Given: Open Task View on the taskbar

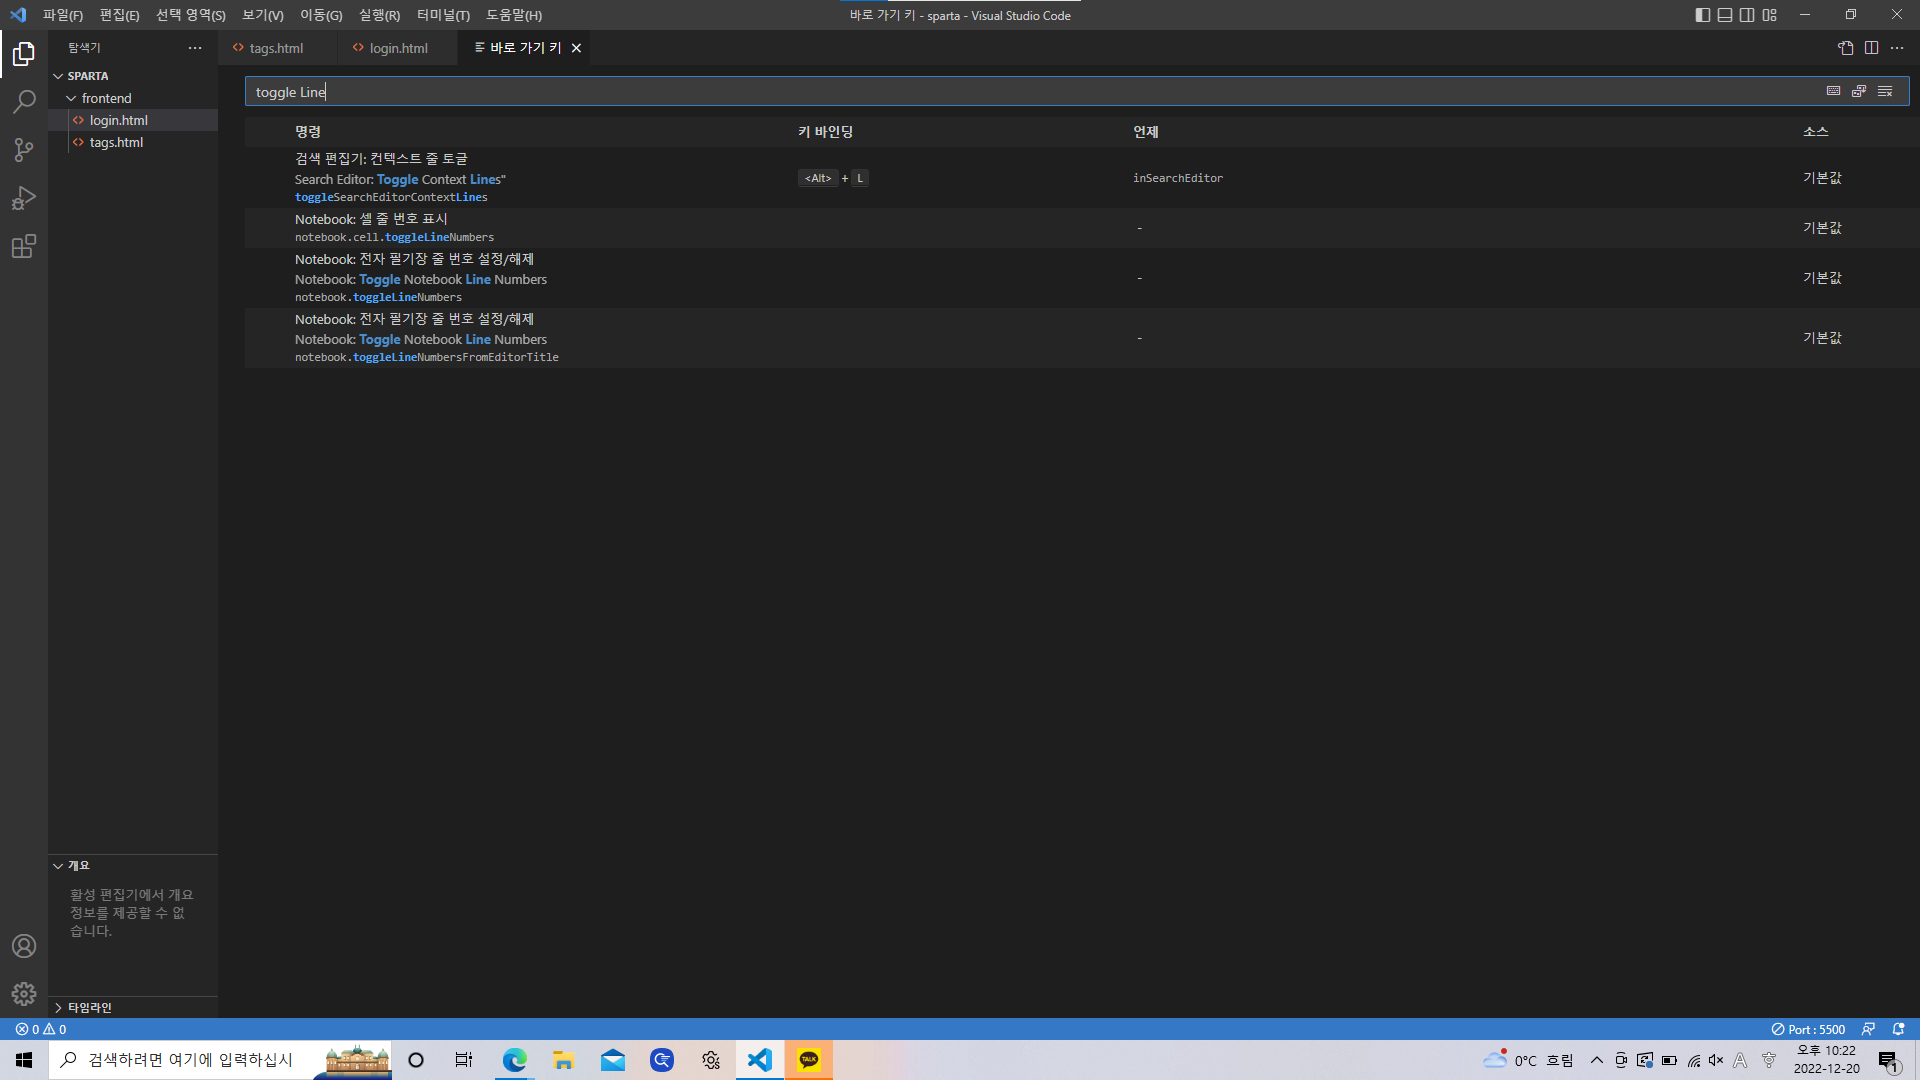Looking at the screenshot, I should (464, 1060).
